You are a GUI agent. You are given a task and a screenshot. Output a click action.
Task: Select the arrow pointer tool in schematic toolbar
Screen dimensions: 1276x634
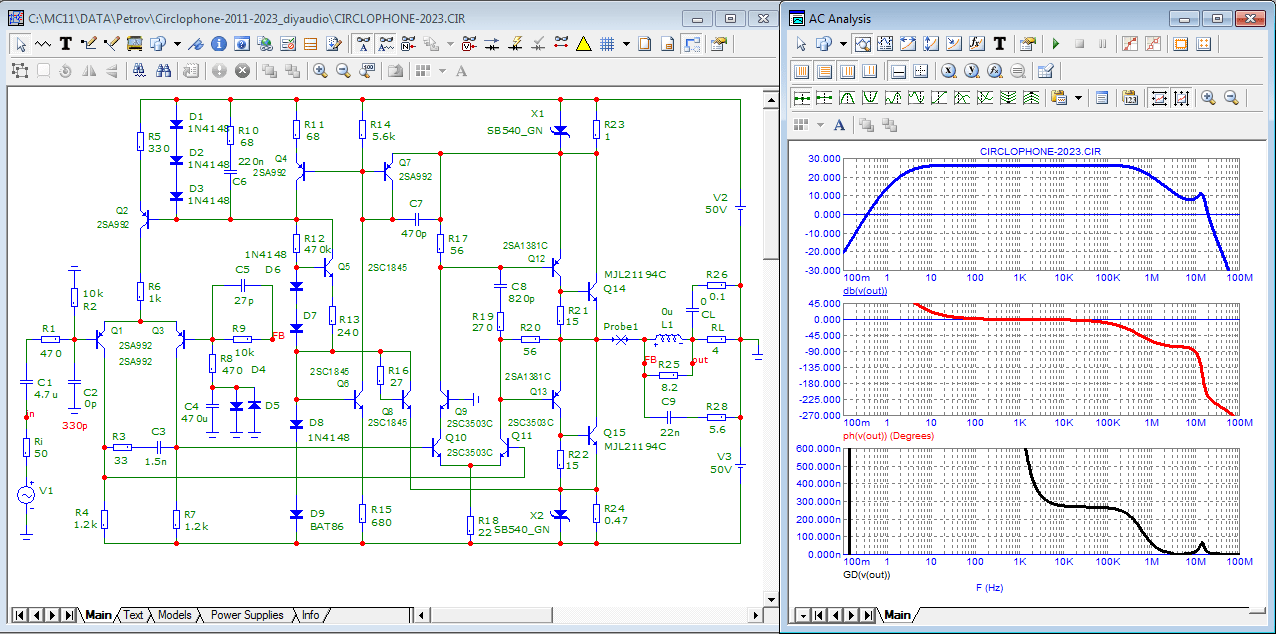point(21,44)
